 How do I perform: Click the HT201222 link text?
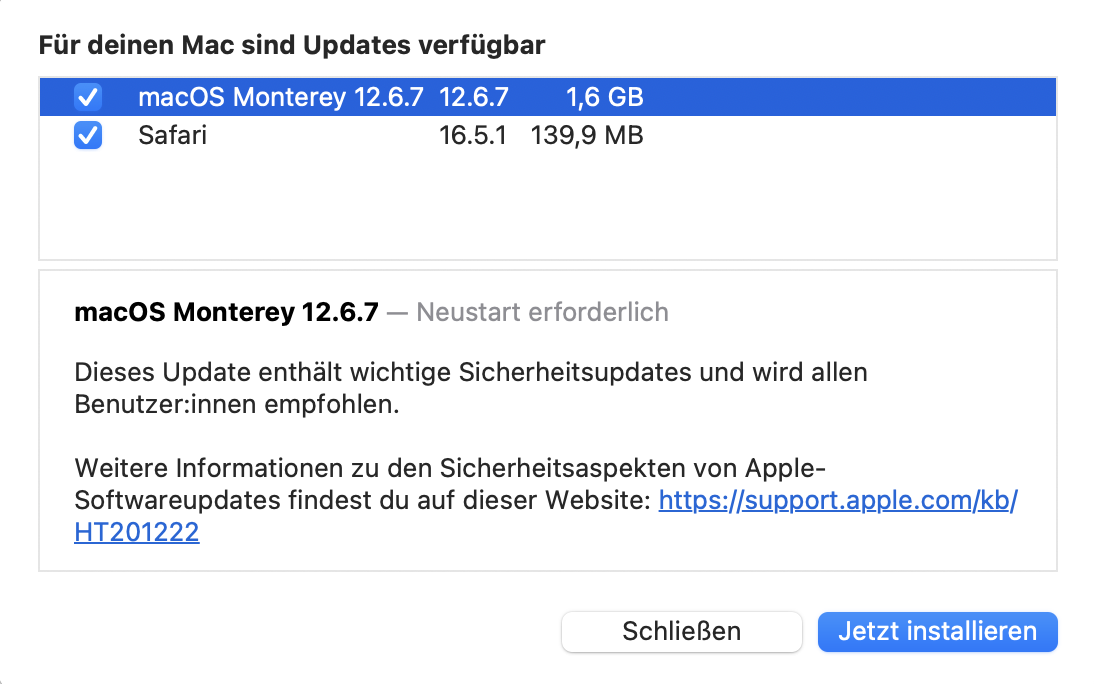137,533
